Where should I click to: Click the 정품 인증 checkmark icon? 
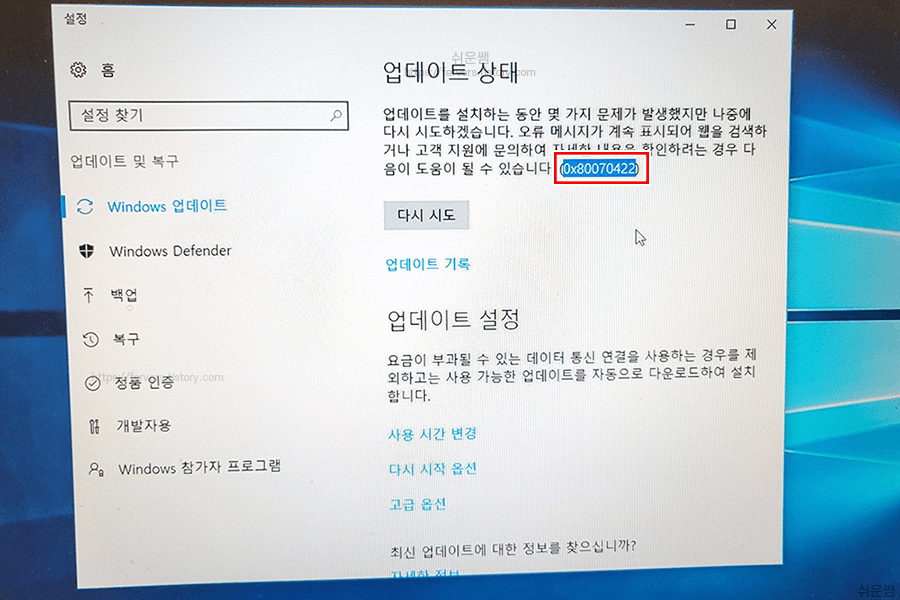click(x=93, y=383)
